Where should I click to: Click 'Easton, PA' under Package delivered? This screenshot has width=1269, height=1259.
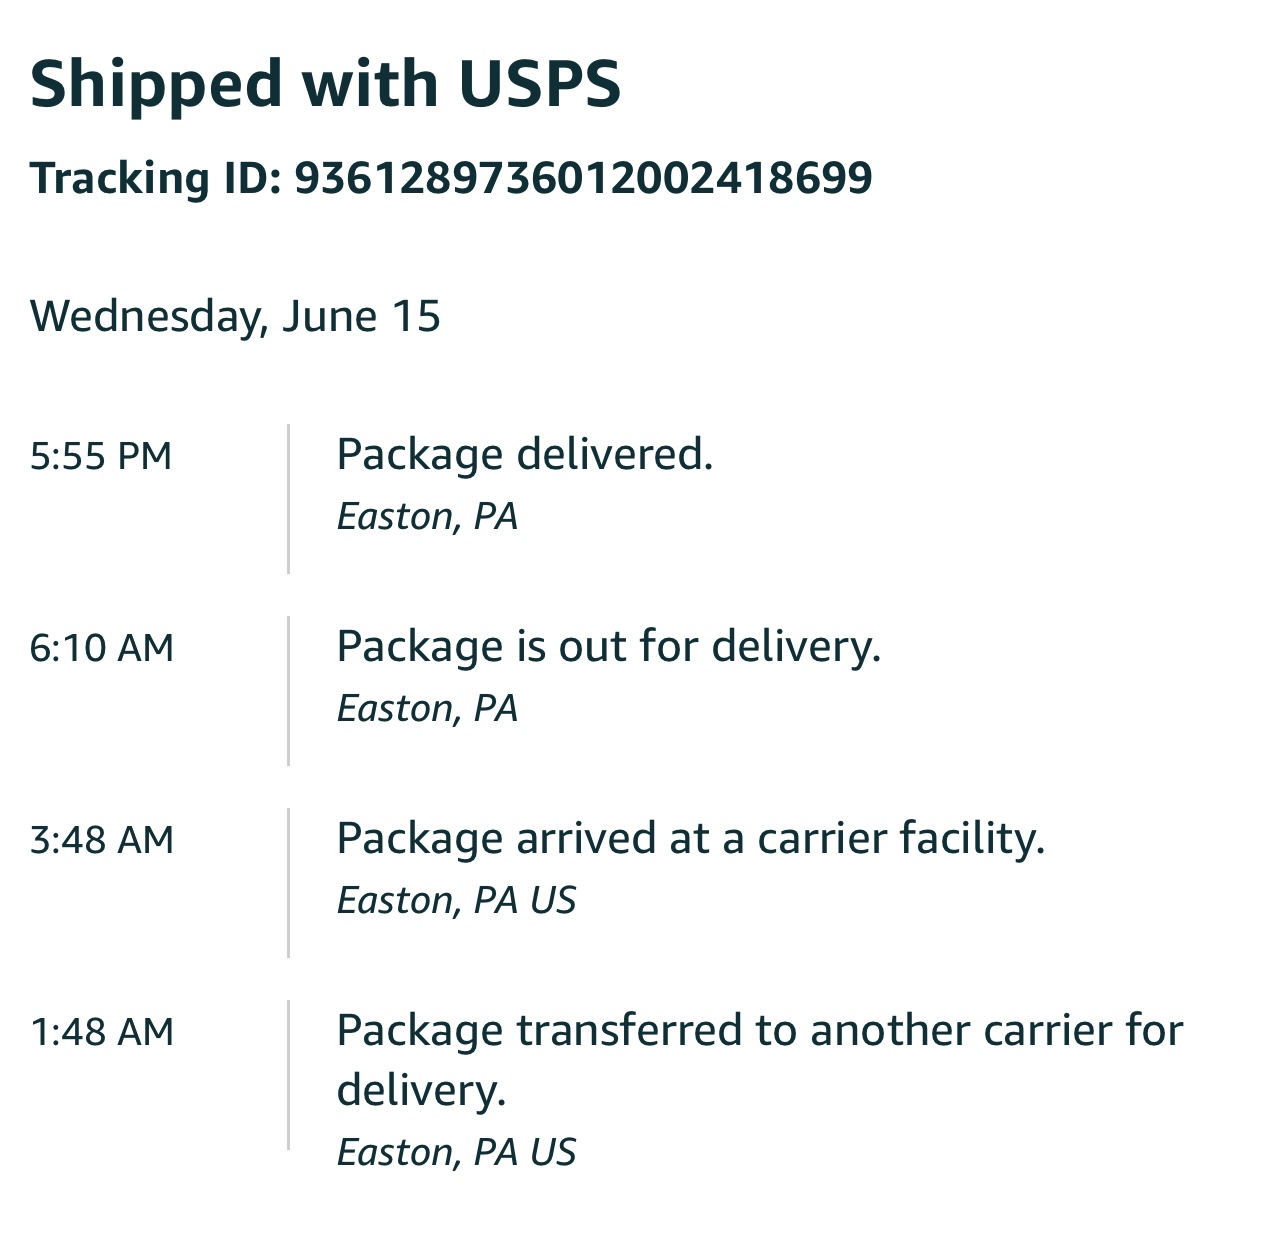point(427,517)
